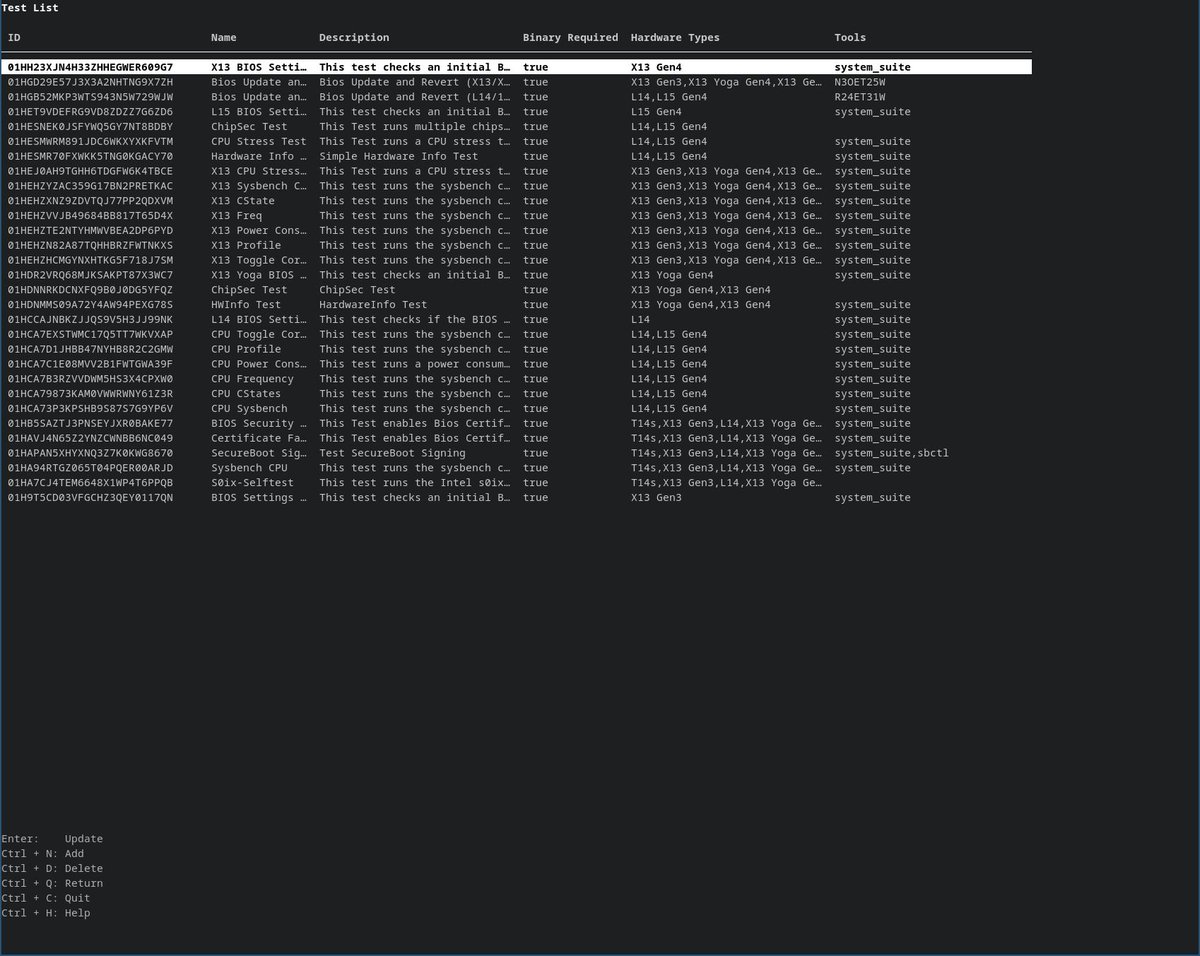Image resolution: width=1200 pixels, height=956 pixels.
Task: Click ID 01HESNEK0JSFYWQ5GY7NT8BDBY
Action: pyautogui.click(x=90, y=127)
